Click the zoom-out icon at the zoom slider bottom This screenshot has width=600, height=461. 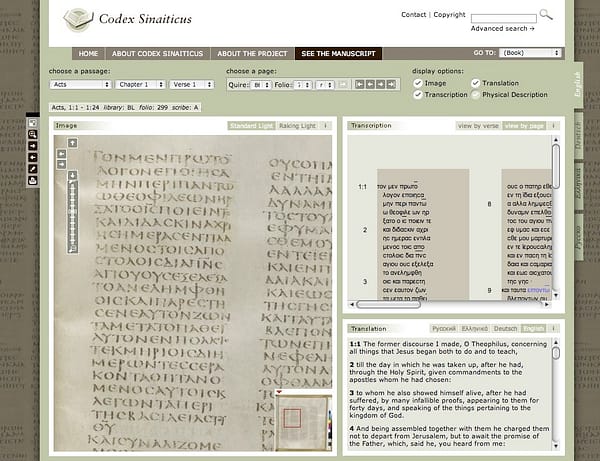[x=72, y=250]
